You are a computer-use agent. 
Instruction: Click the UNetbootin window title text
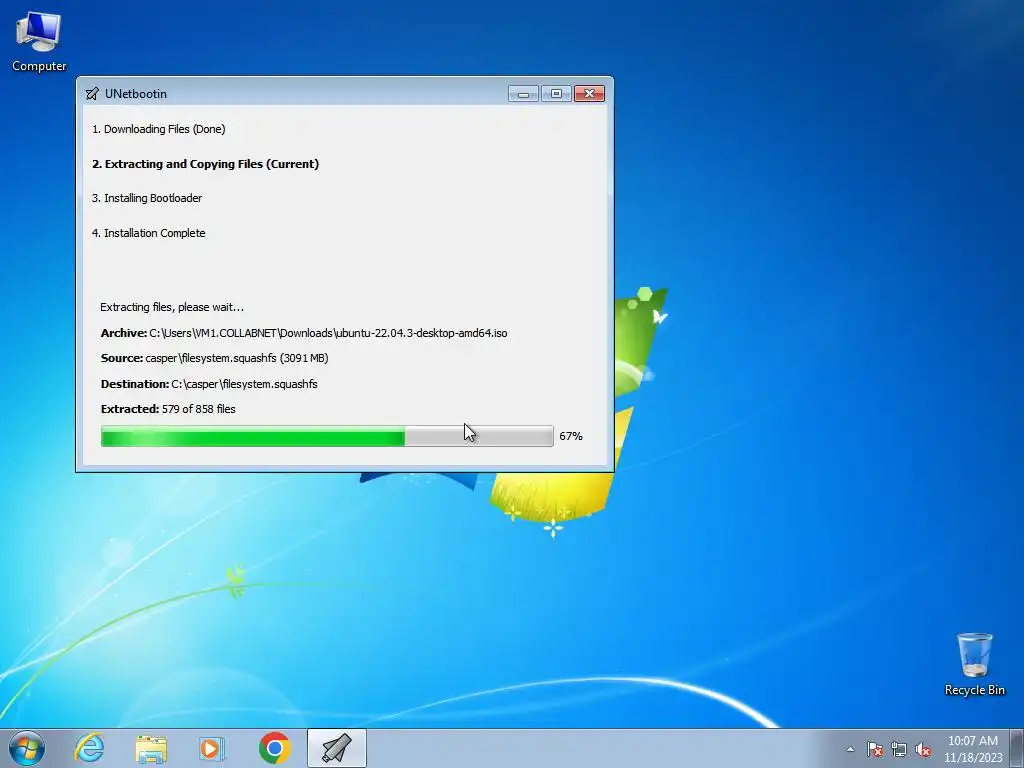pos(136,94)
